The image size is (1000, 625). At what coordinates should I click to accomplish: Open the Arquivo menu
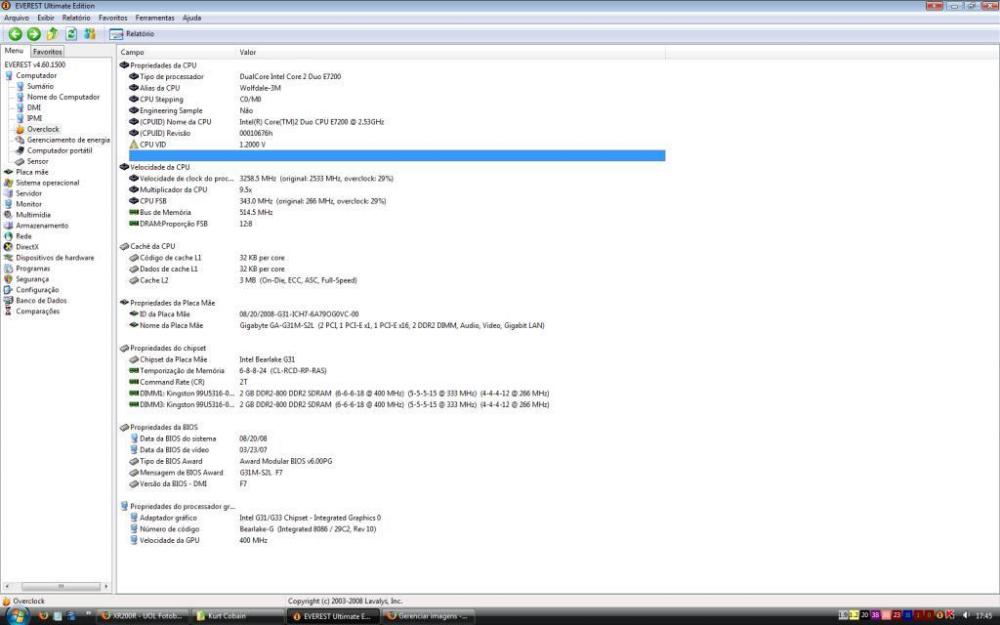(x=16, y=18)
